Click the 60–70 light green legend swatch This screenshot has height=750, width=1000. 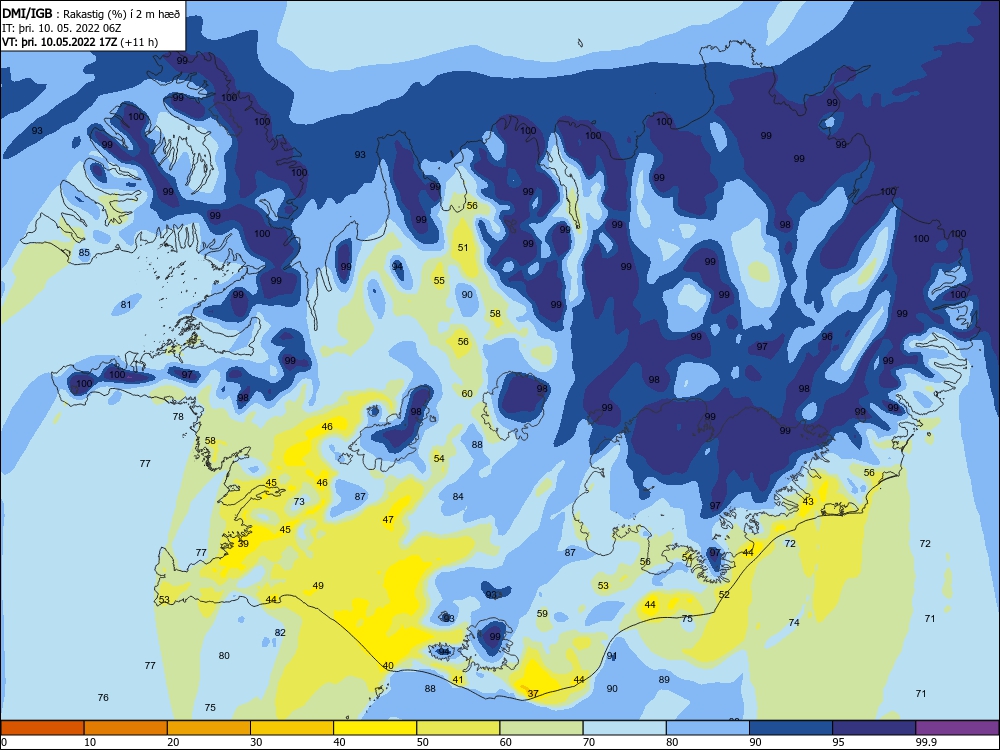coord(541,728)
